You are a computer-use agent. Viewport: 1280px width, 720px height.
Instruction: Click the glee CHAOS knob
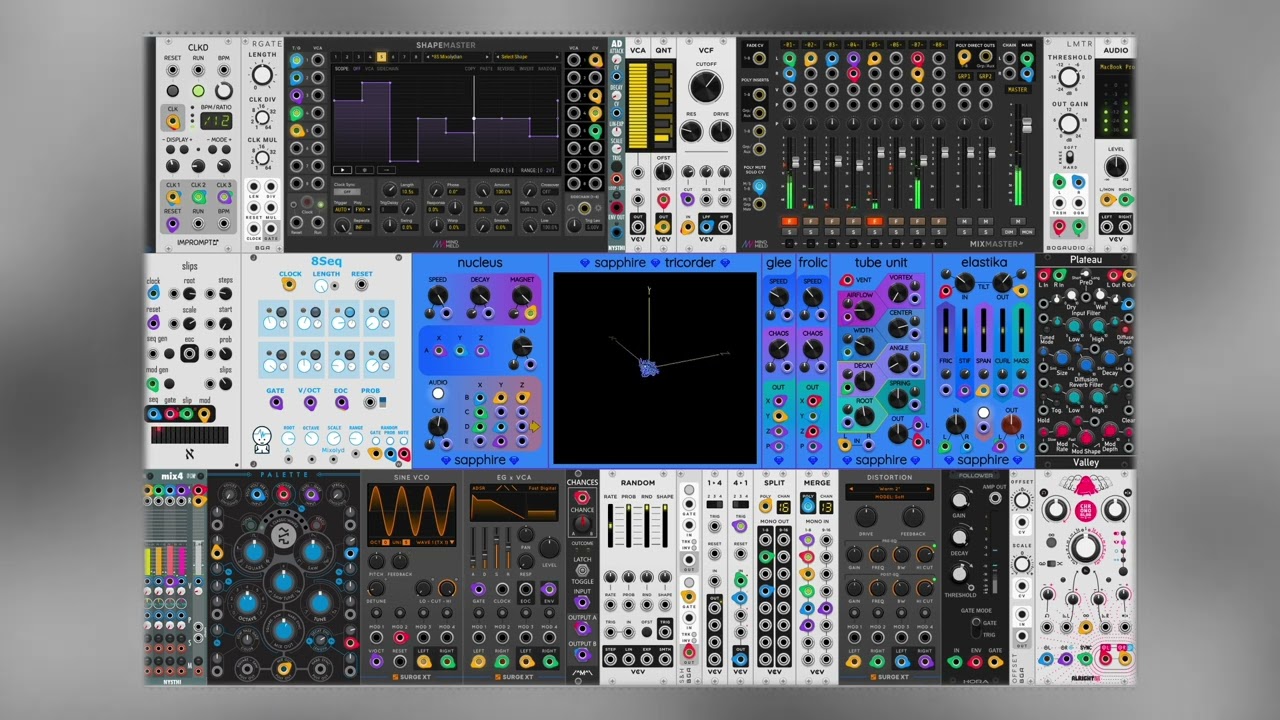(779, 348)
